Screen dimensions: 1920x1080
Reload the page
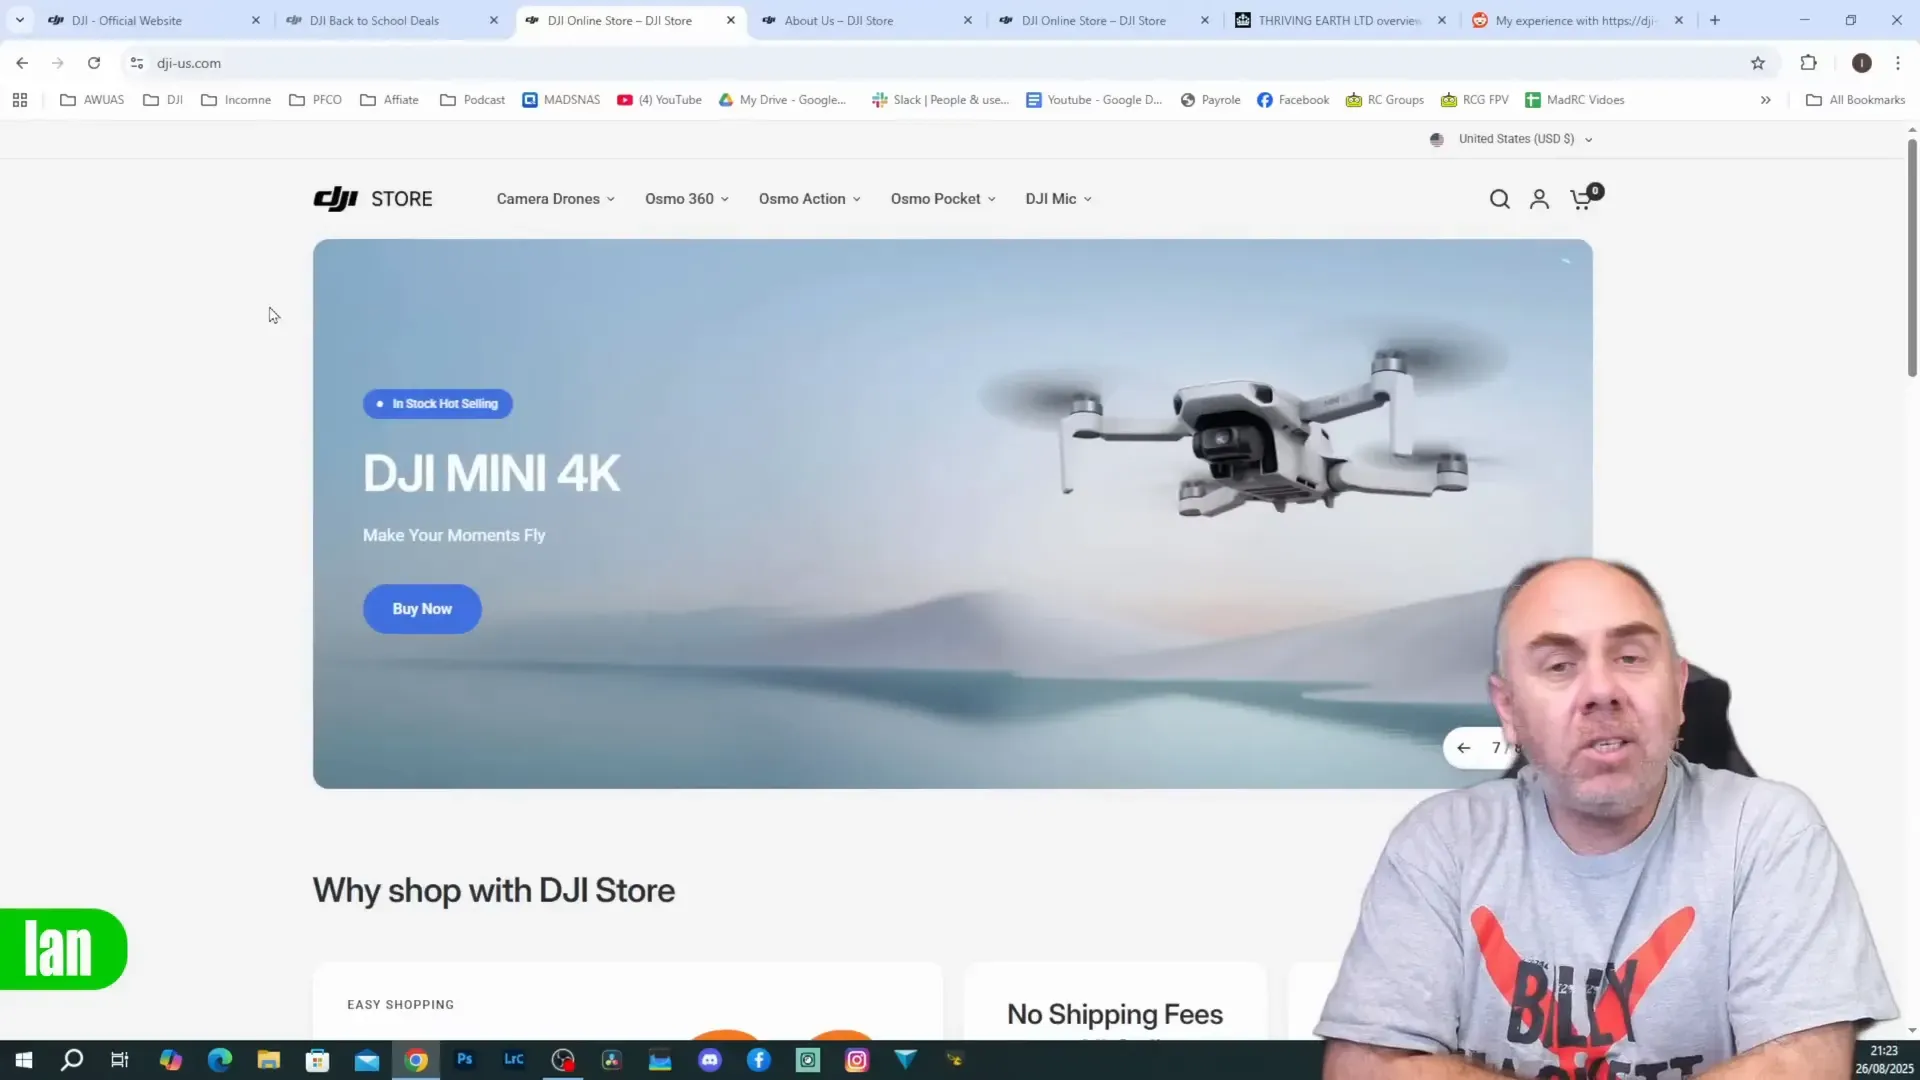(x=94, y=63)
